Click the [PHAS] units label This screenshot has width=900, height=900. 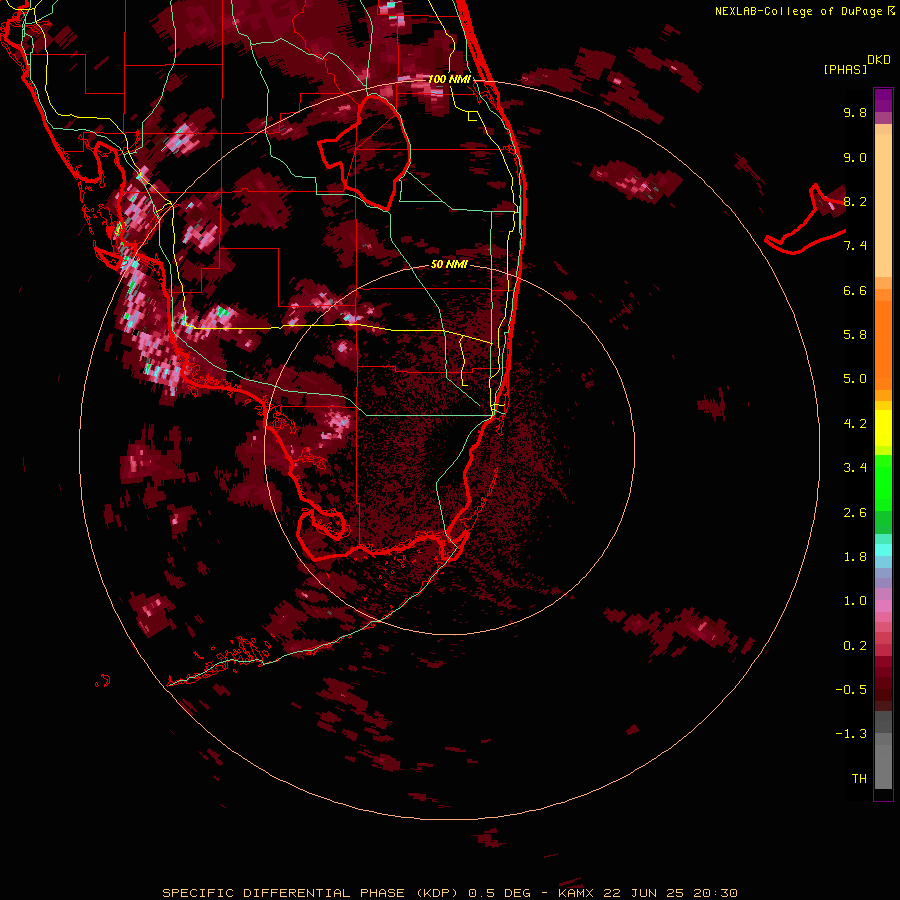coord(845,69)
